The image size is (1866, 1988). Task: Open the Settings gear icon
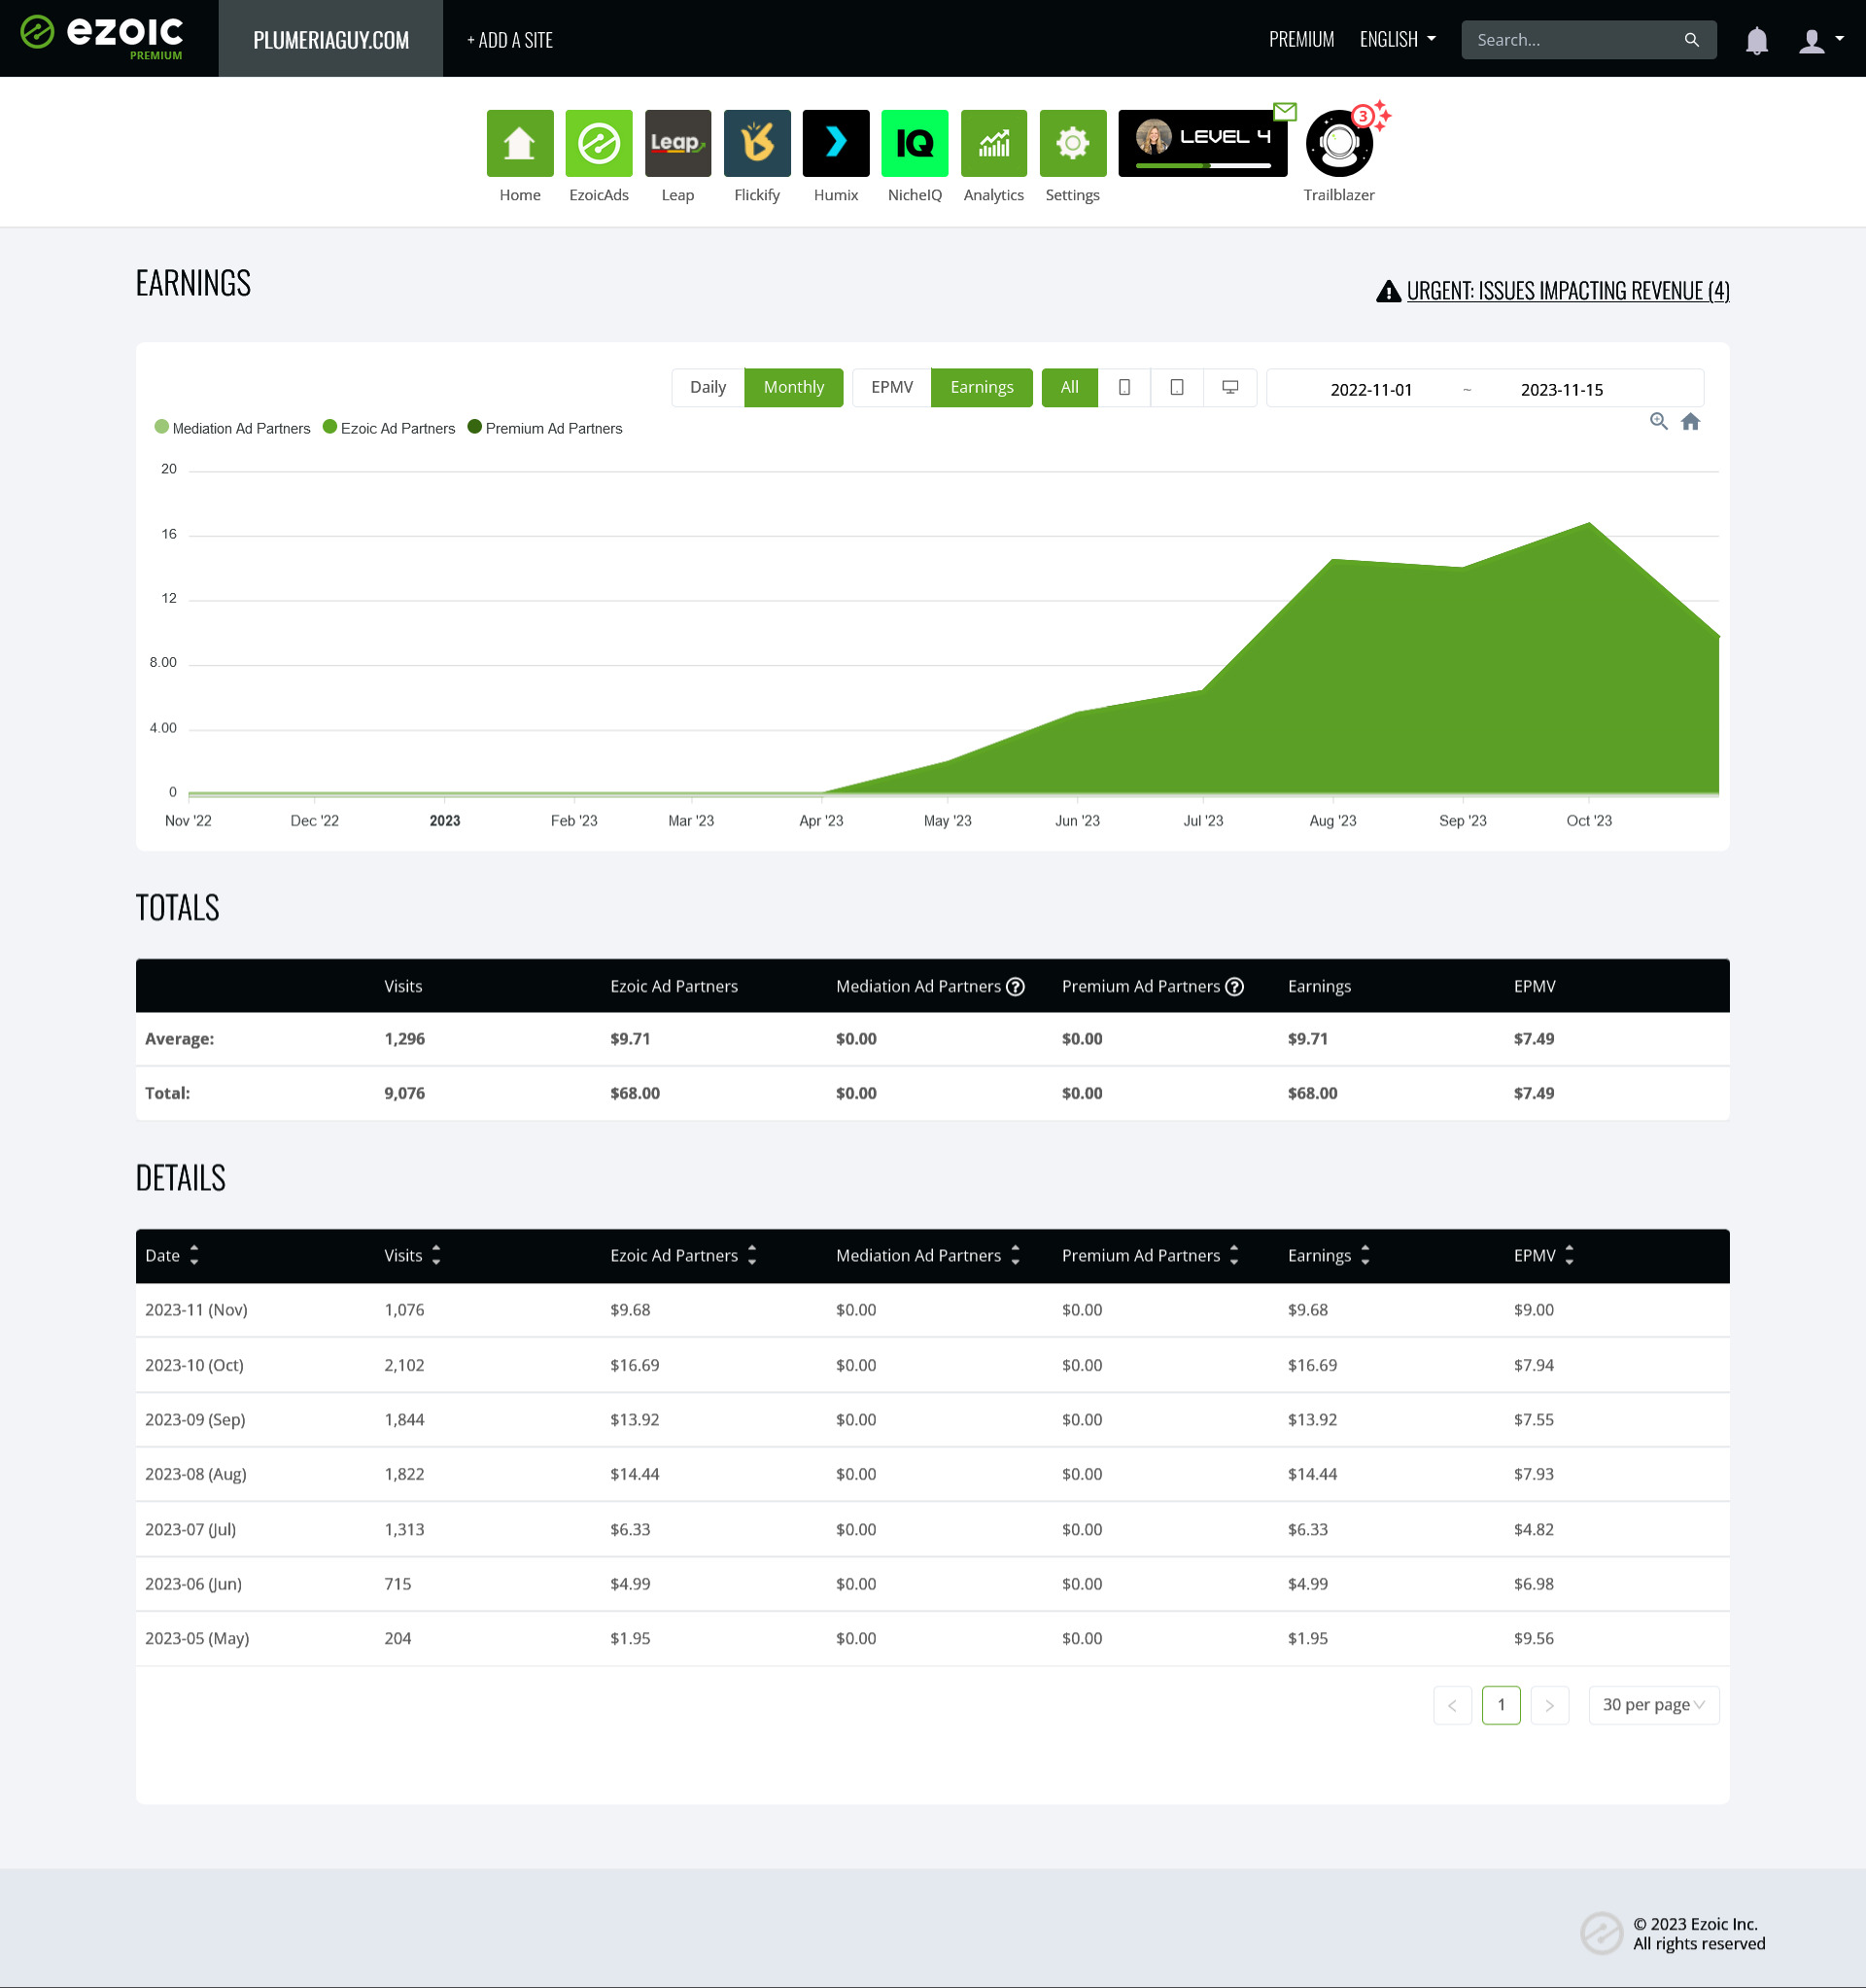click(1073, 143)
